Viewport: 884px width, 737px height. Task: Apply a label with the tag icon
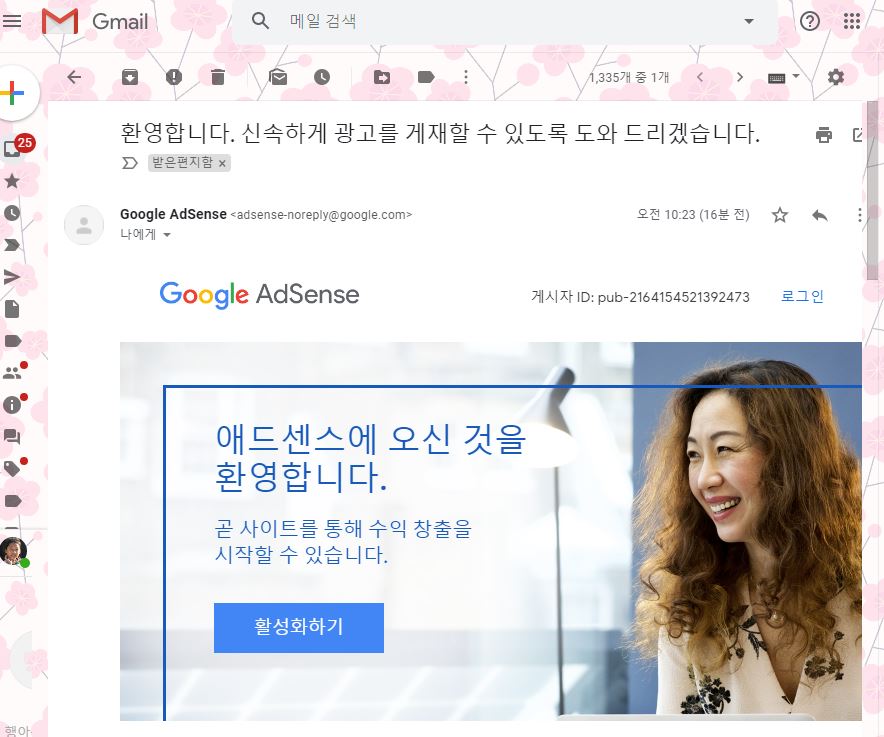coord(426,77)
